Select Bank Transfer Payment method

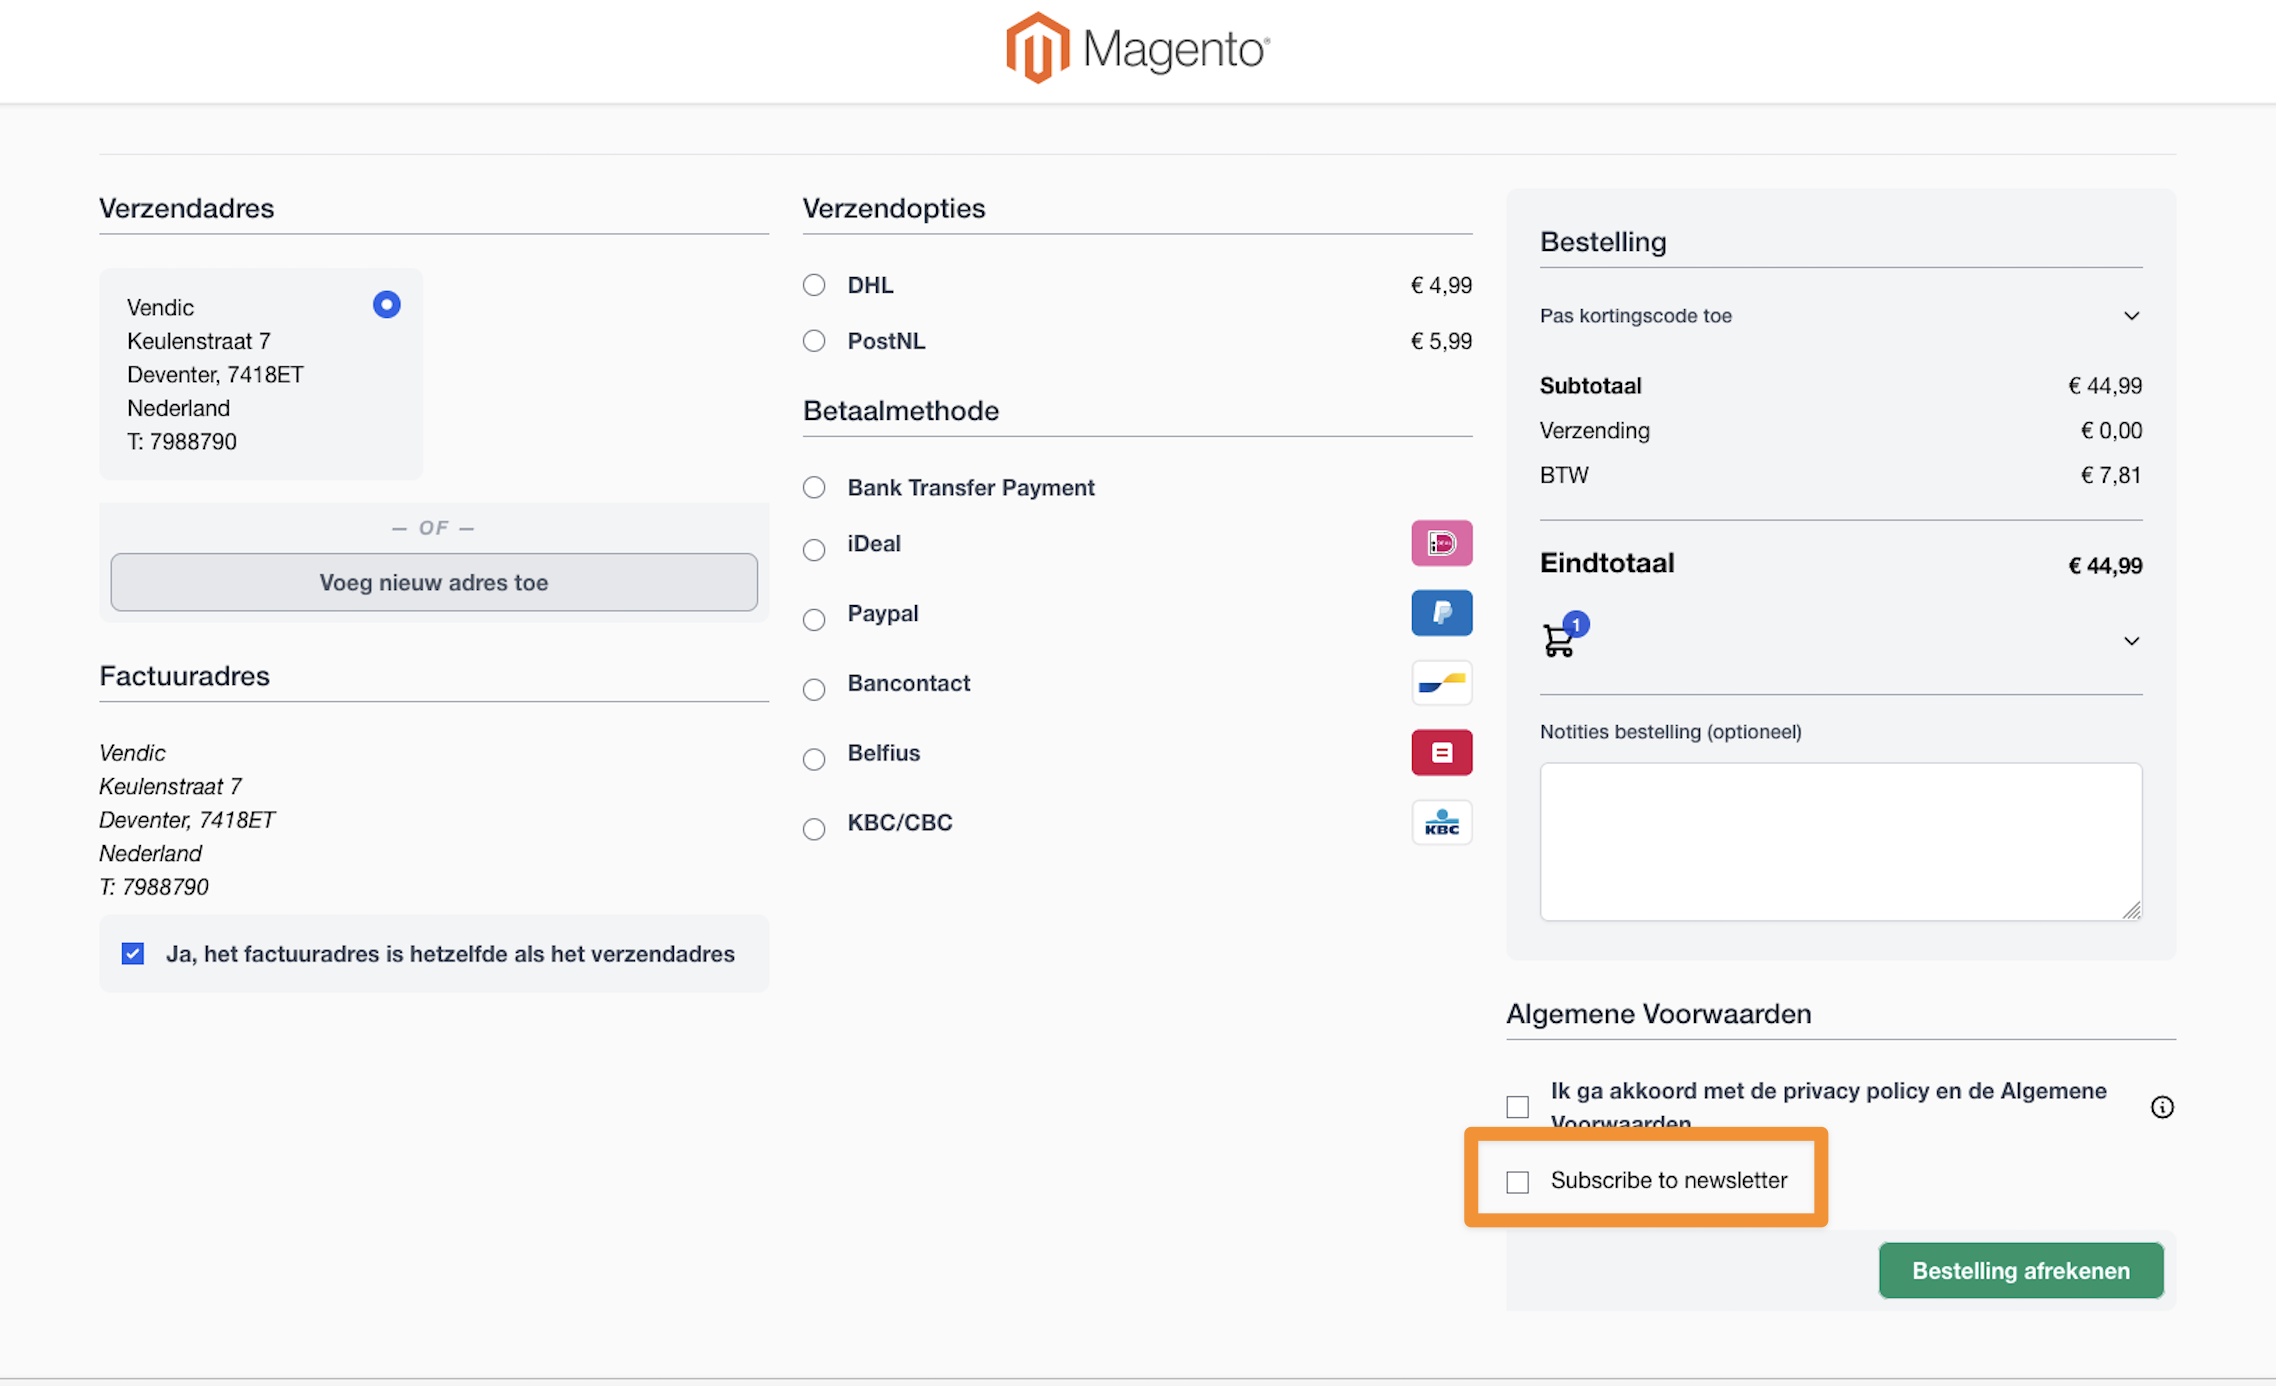click(813, 487)
